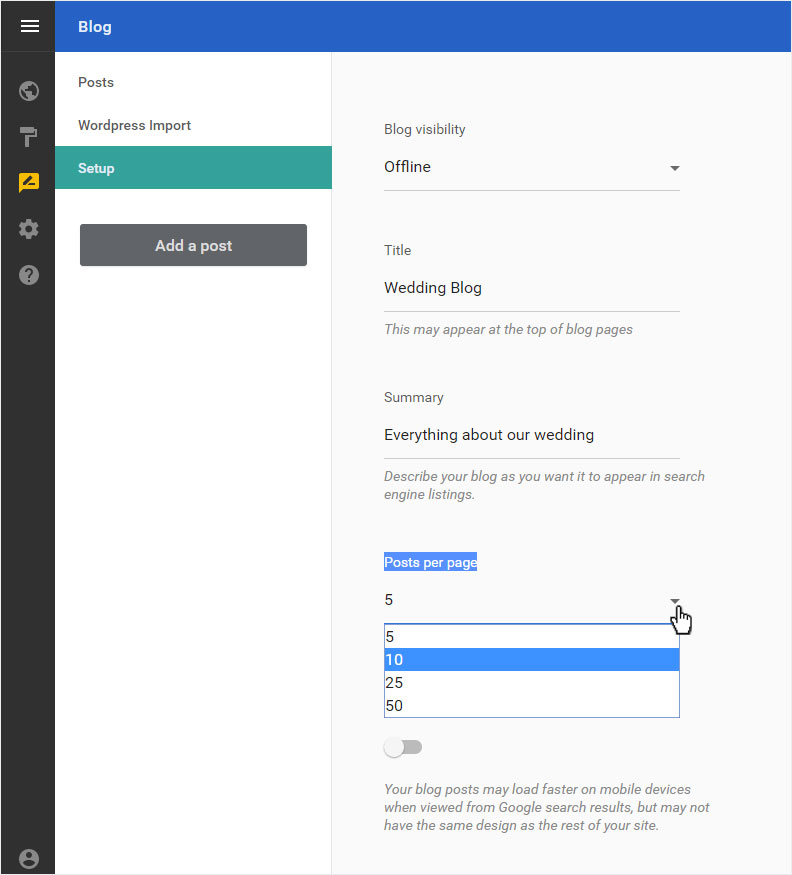792x875 pixels.
Task: Open the Posts menu item
Action: tap(96, 82)
